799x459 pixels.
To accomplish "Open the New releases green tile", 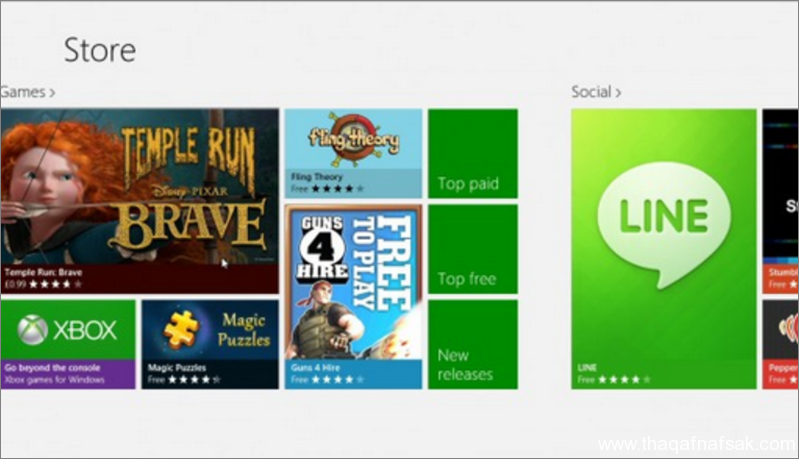I will point(473,344).
